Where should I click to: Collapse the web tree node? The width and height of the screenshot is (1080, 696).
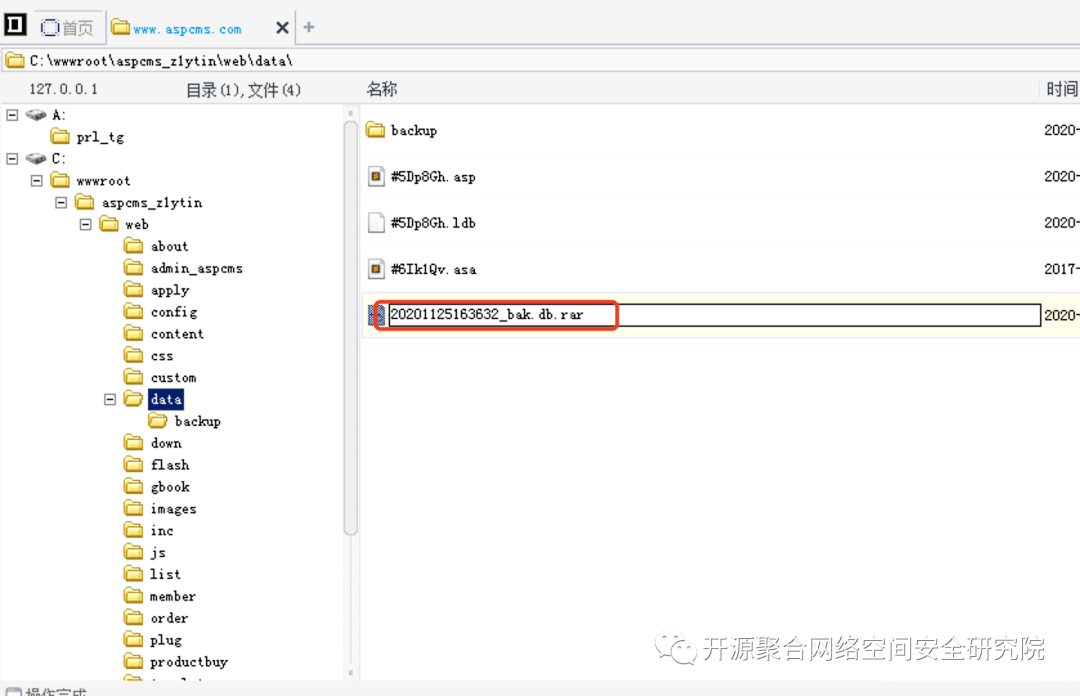pyautogui.click(x=85, y=225)
